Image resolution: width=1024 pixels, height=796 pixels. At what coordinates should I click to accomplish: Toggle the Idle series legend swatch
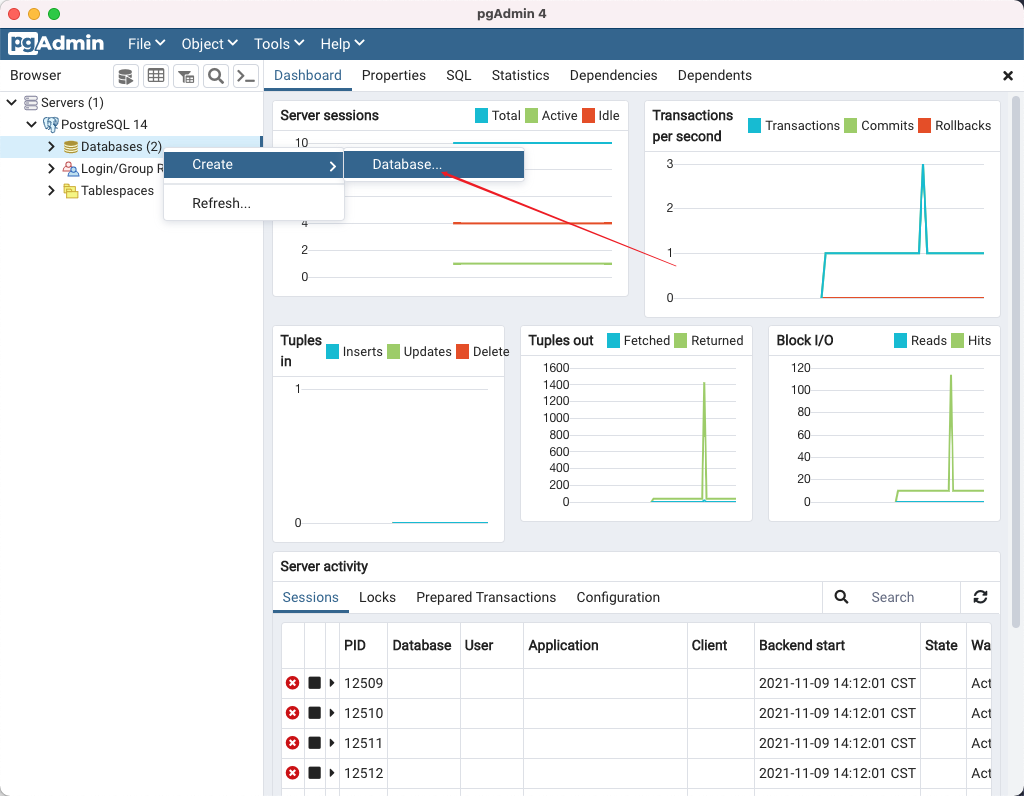[588, 116]
